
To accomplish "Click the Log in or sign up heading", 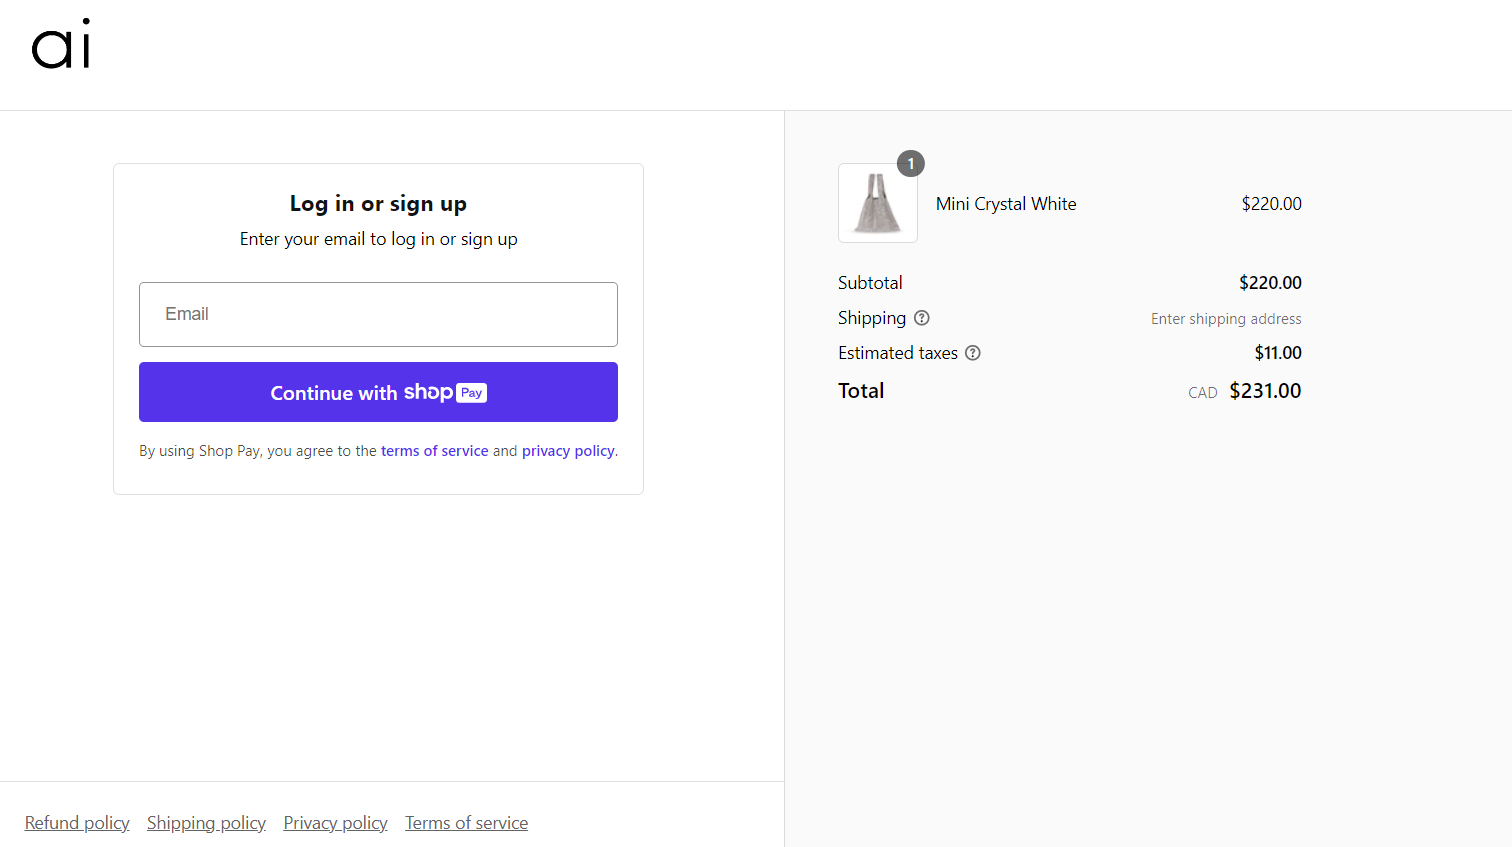I will point(378,204).
